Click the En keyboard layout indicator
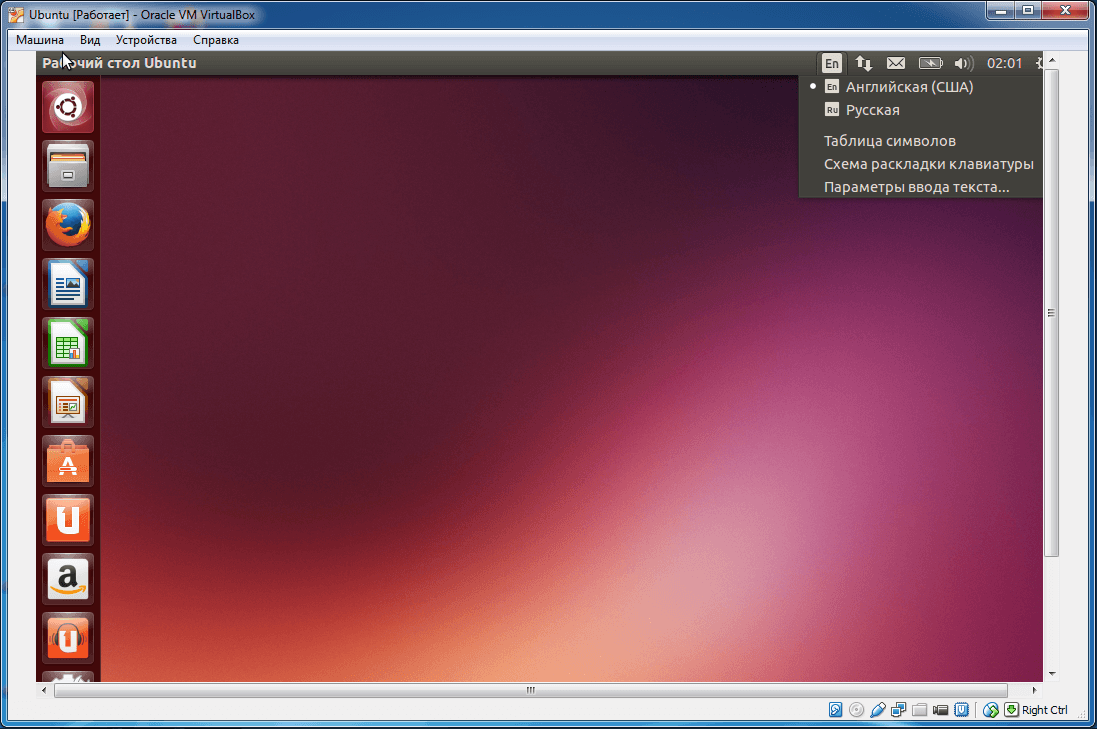 (x=831, y=63)
